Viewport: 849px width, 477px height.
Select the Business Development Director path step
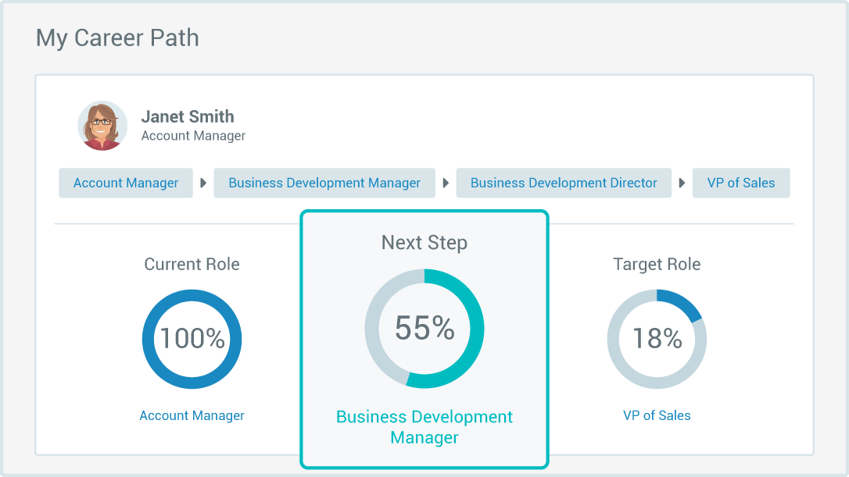564,183
